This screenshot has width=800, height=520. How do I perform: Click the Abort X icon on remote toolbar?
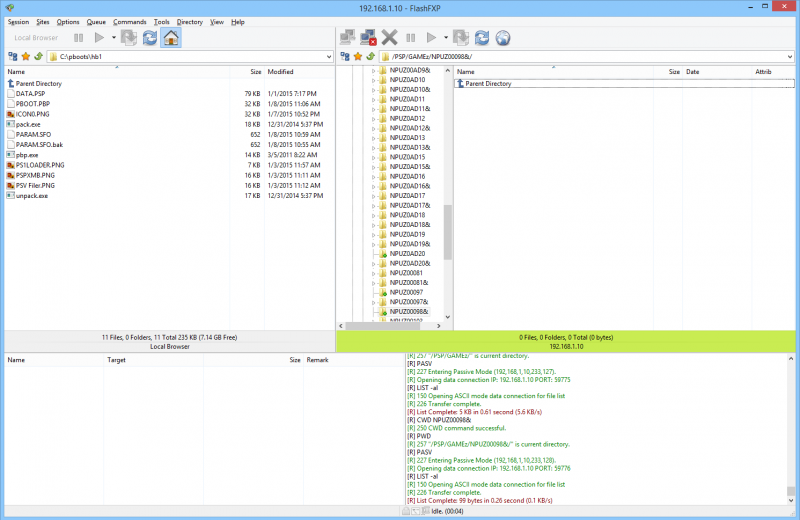coord(390,38)
